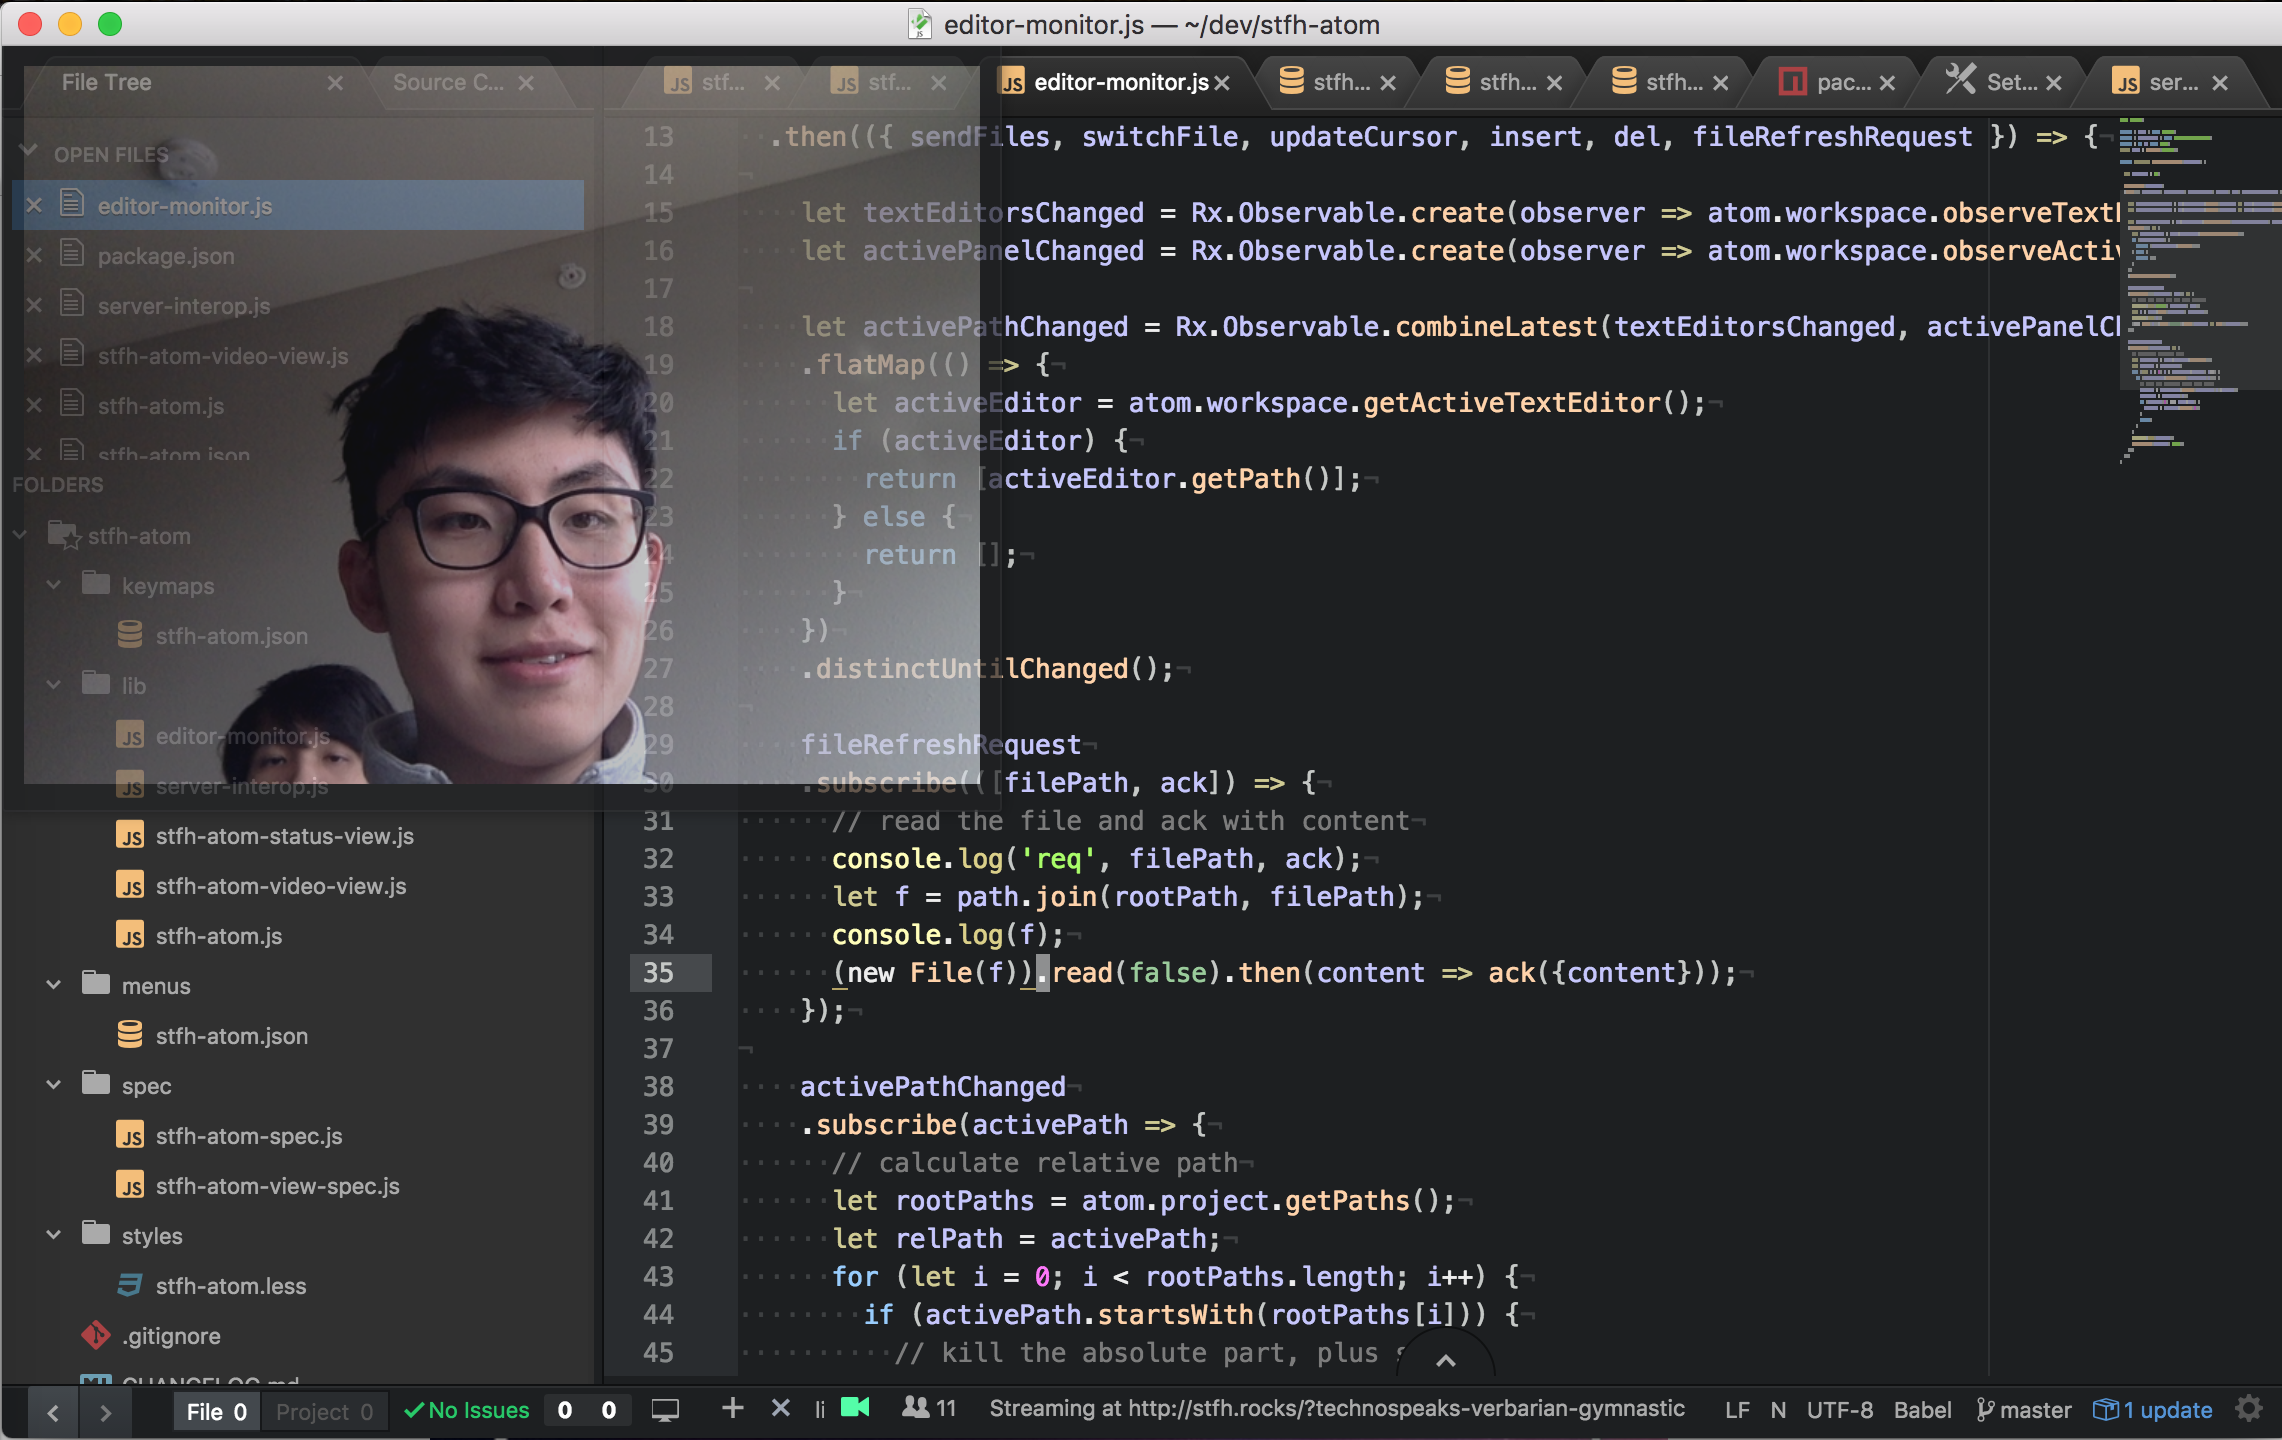Open settings gear in status bar corner
The image size is (2282, 1440).
click(2249, 1409)
